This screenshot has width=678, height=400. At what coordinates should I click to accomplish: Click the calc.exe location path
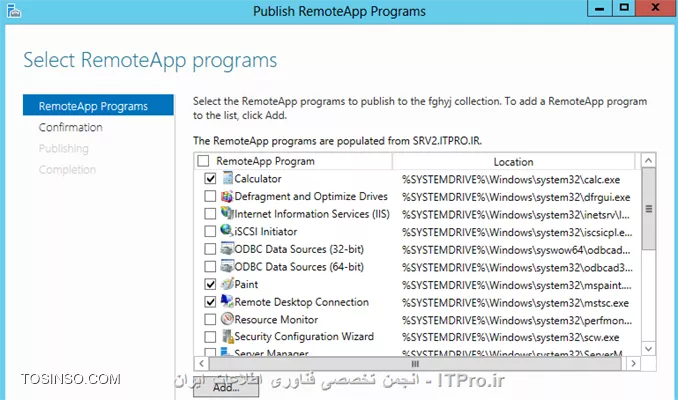(x=511, y=179)
